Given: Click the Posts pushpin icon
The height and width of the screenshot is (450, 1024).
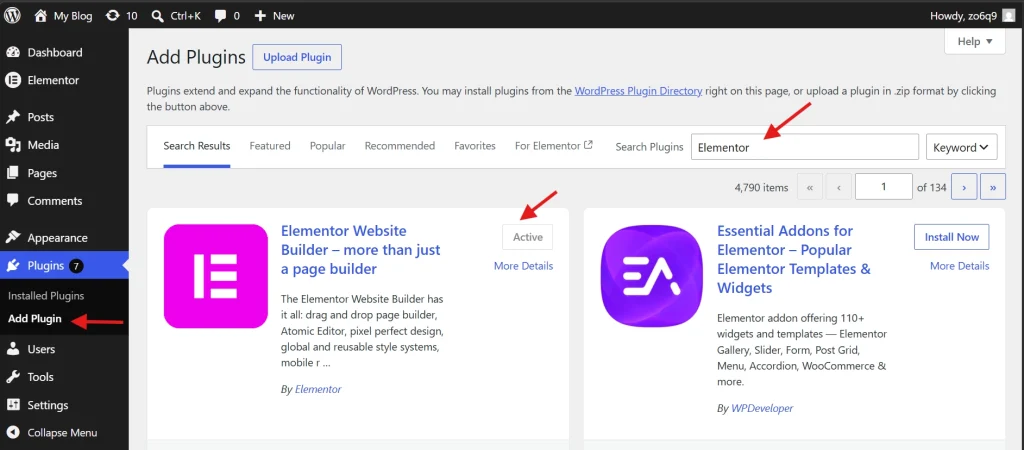Looking at the screenshot, I should click(x=13, y=117).
